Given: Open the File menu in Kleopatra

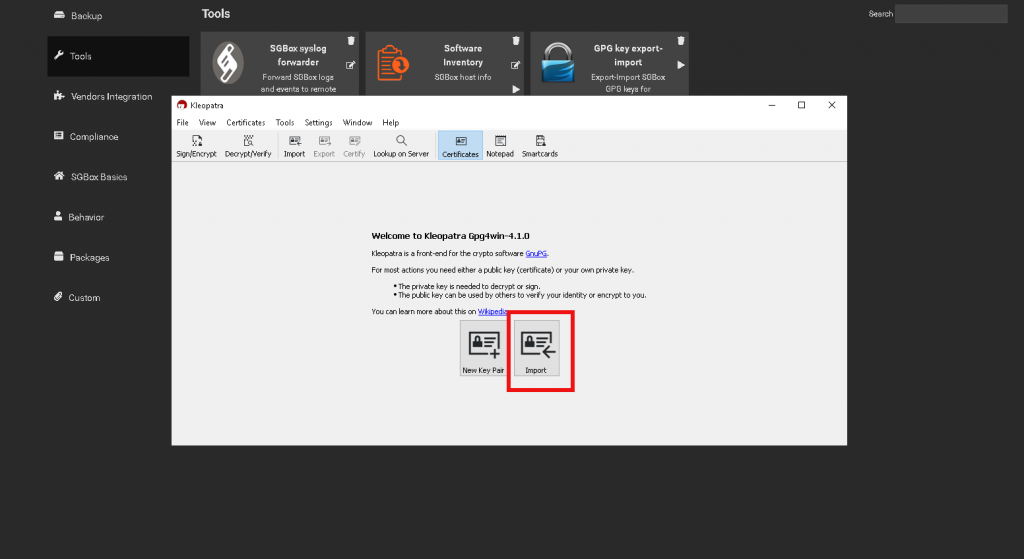Looking at the screenshot, I should (x=182, y=122).
